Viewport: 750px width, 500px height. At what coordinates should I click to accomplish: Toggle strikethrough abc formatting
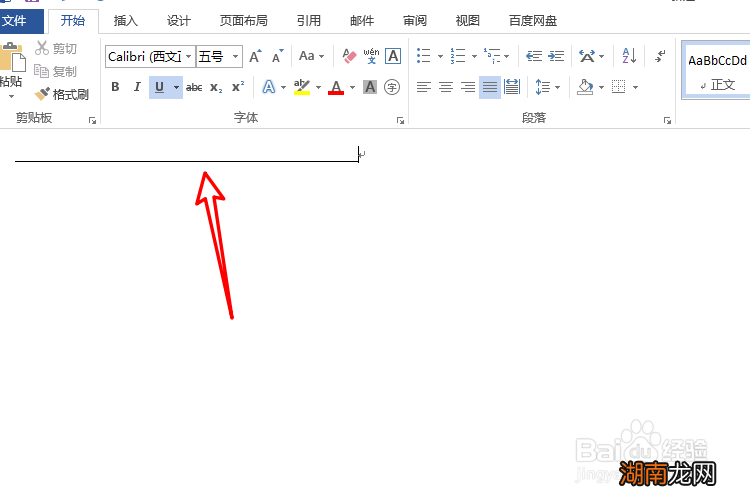click(194, 87)
